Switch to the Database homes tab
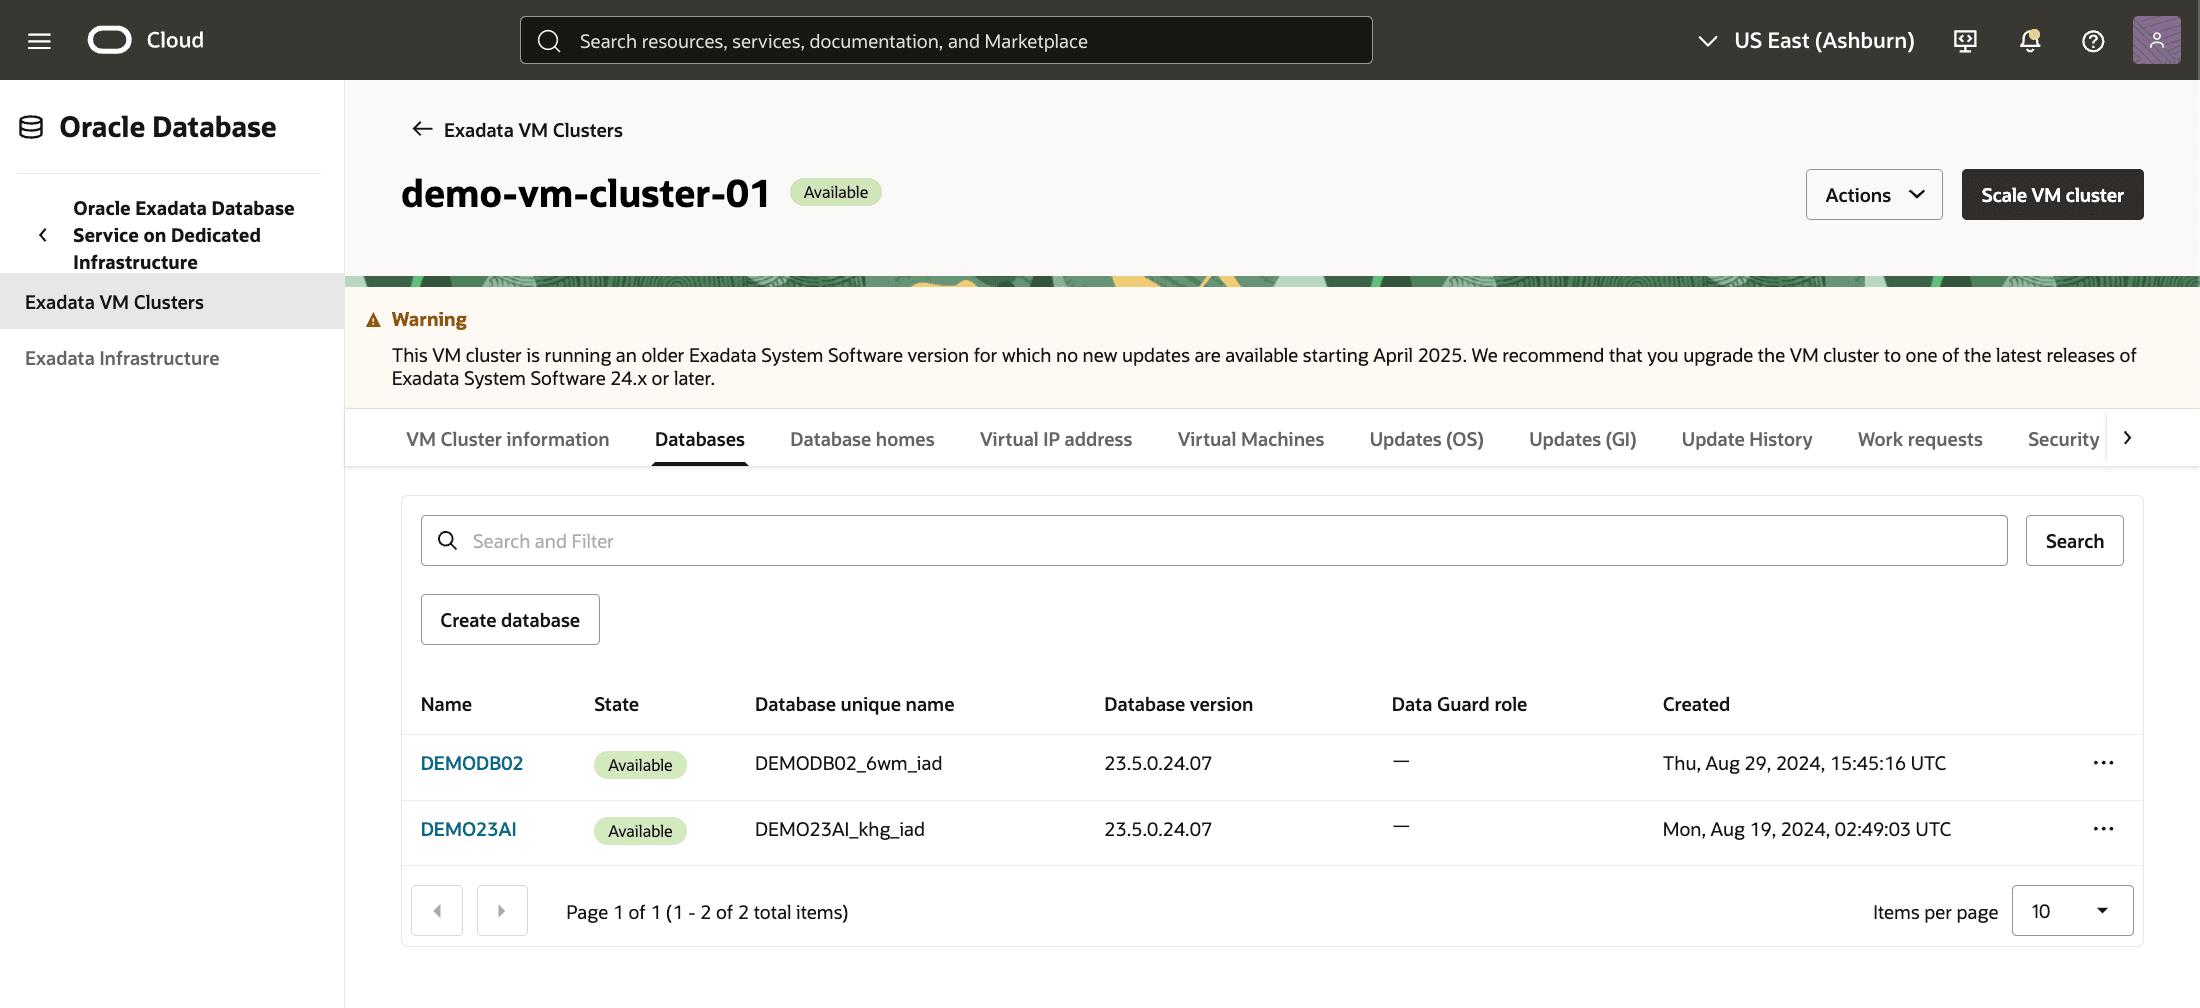This screenshot has width=2200, height=1008. tap(862, 439)
